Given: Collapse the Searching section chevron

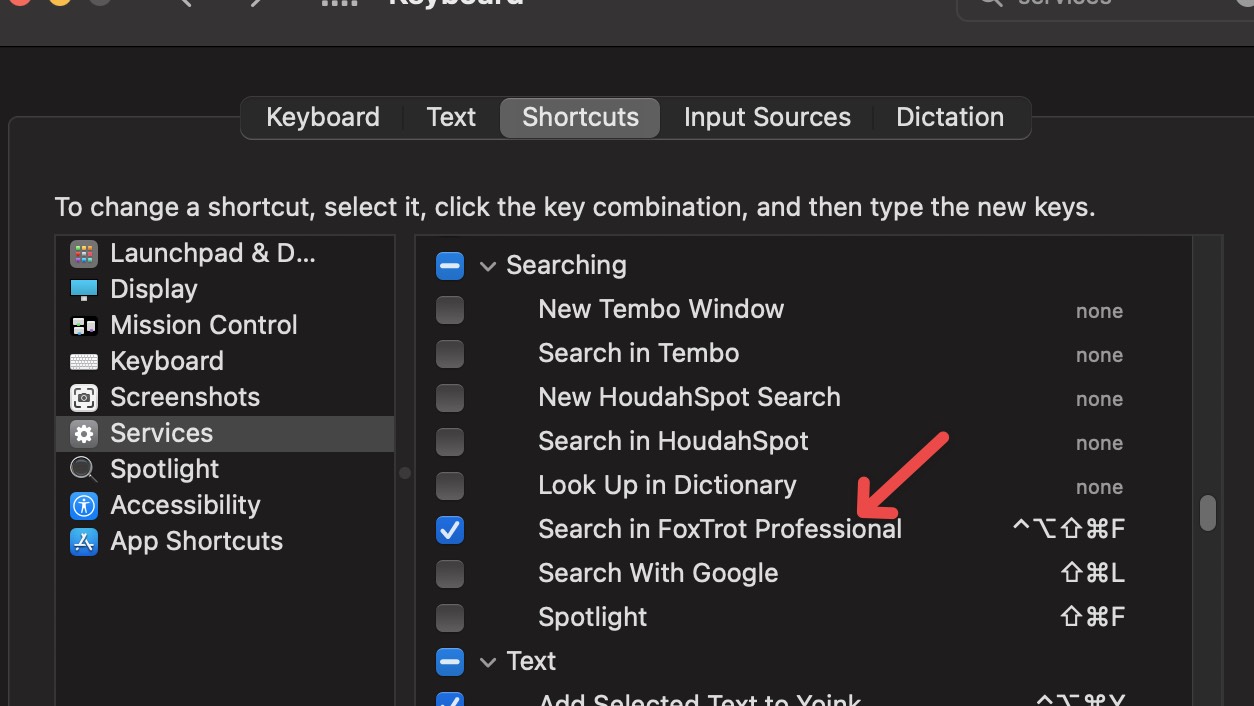Looking at the screenshot, I should pyautogui.click(x=488, y=266).
